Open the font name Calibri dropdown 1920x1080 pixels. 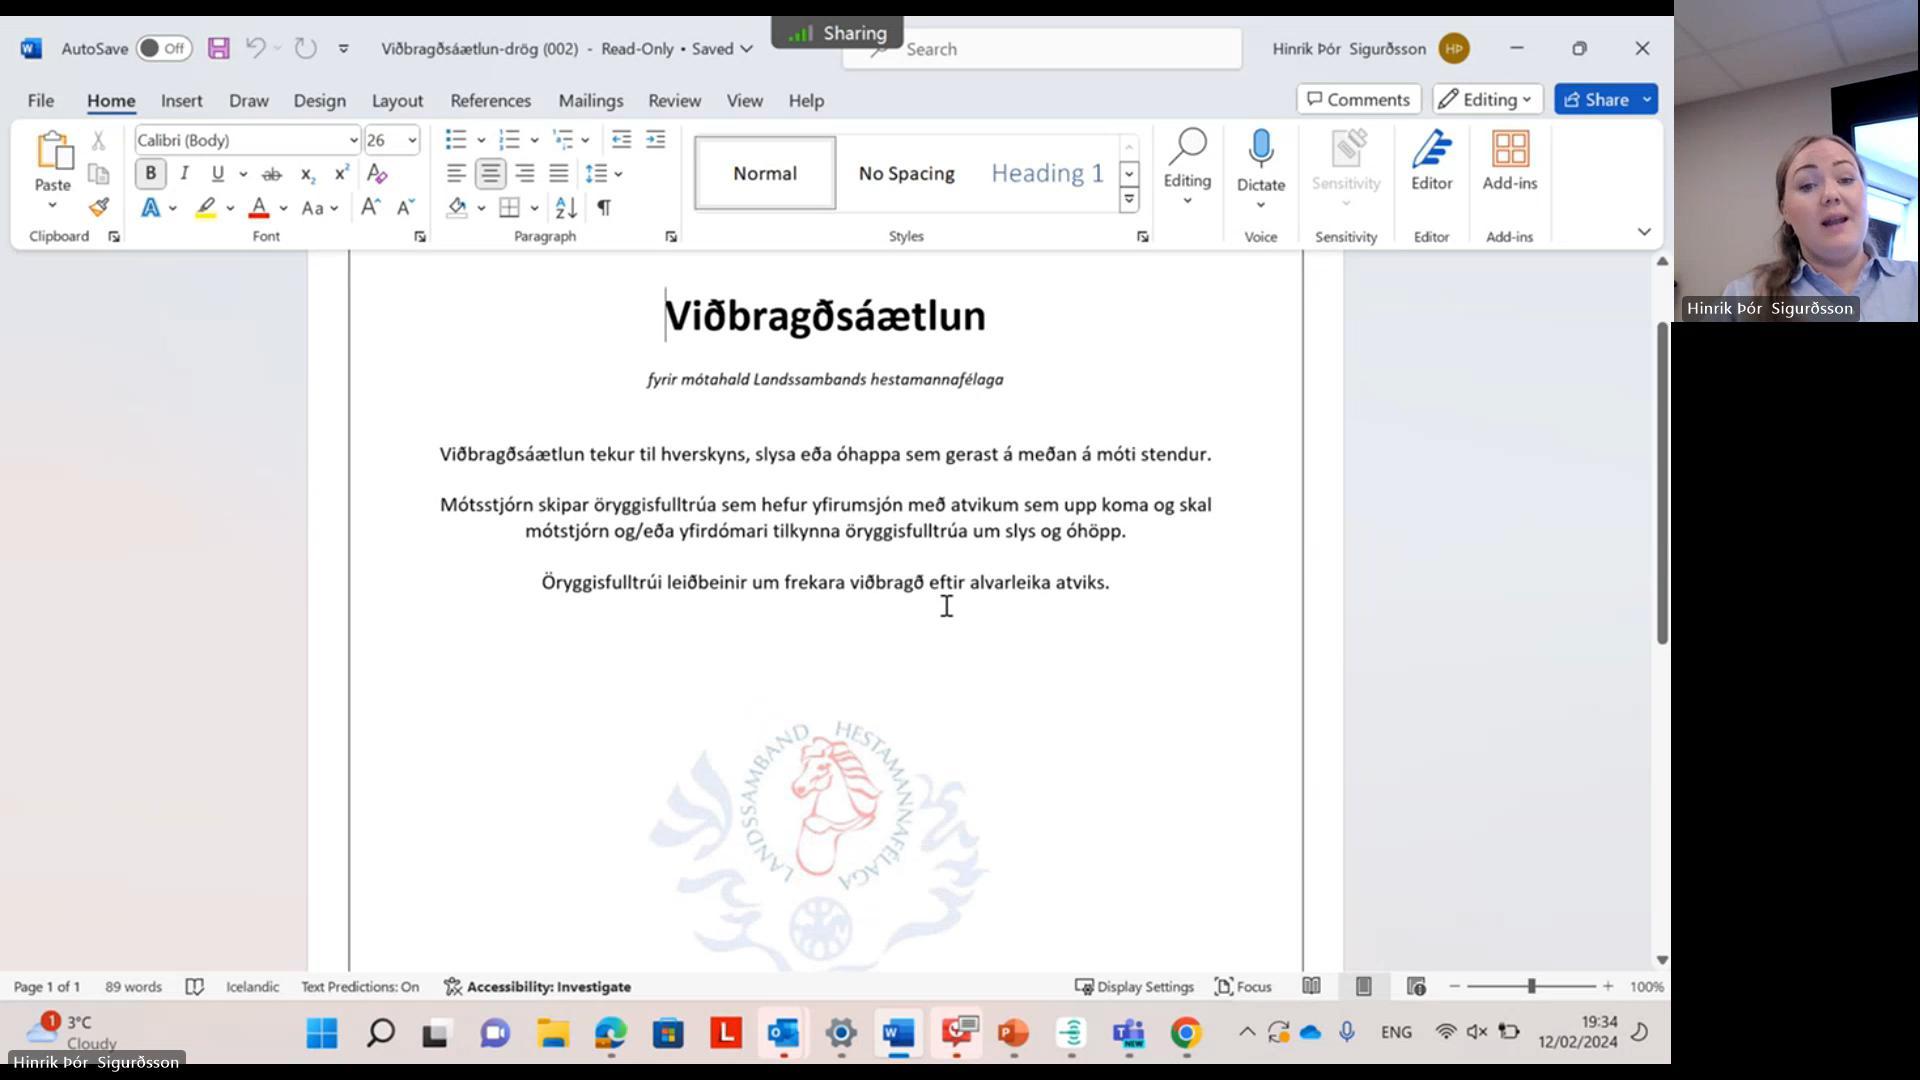click(352, 141)
